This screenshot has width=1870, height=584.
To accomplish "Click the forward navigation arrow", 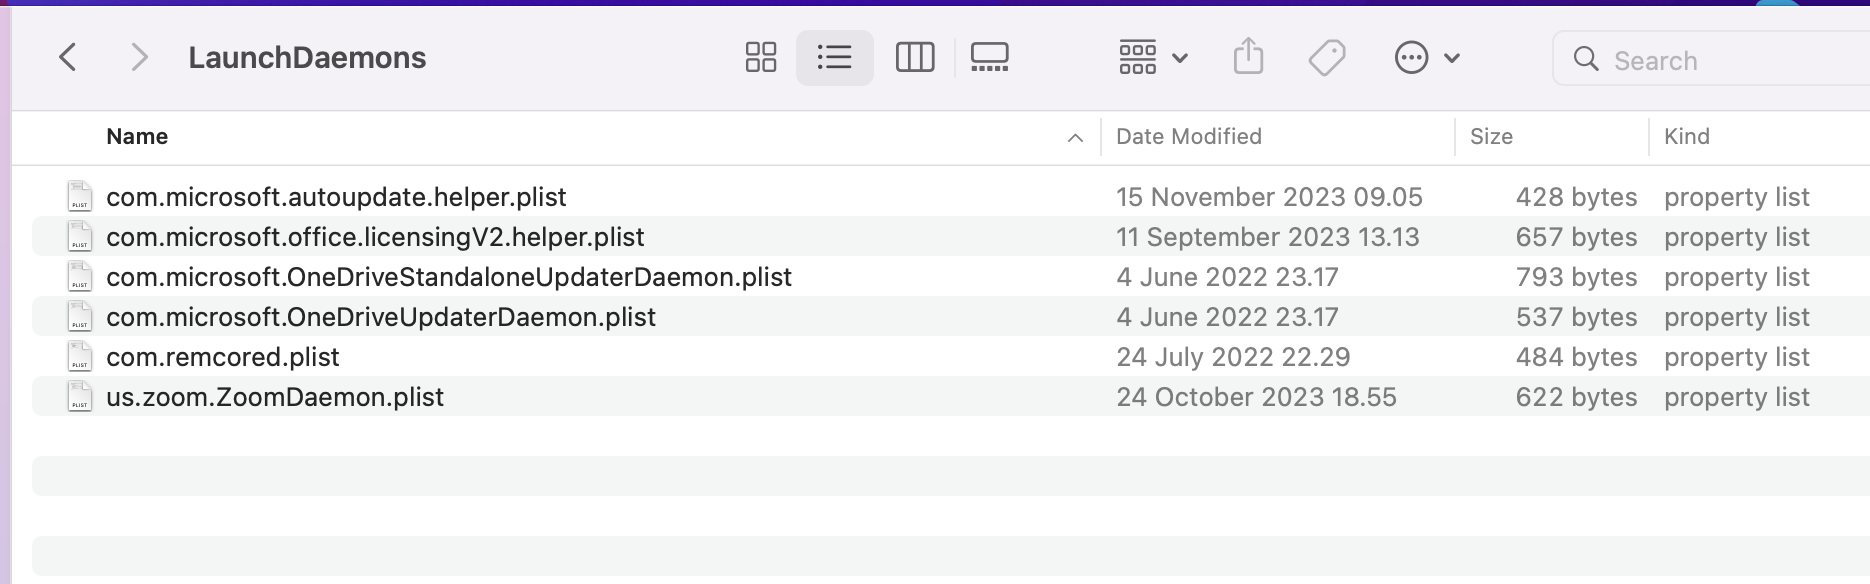I will click(x=139, y=58).
